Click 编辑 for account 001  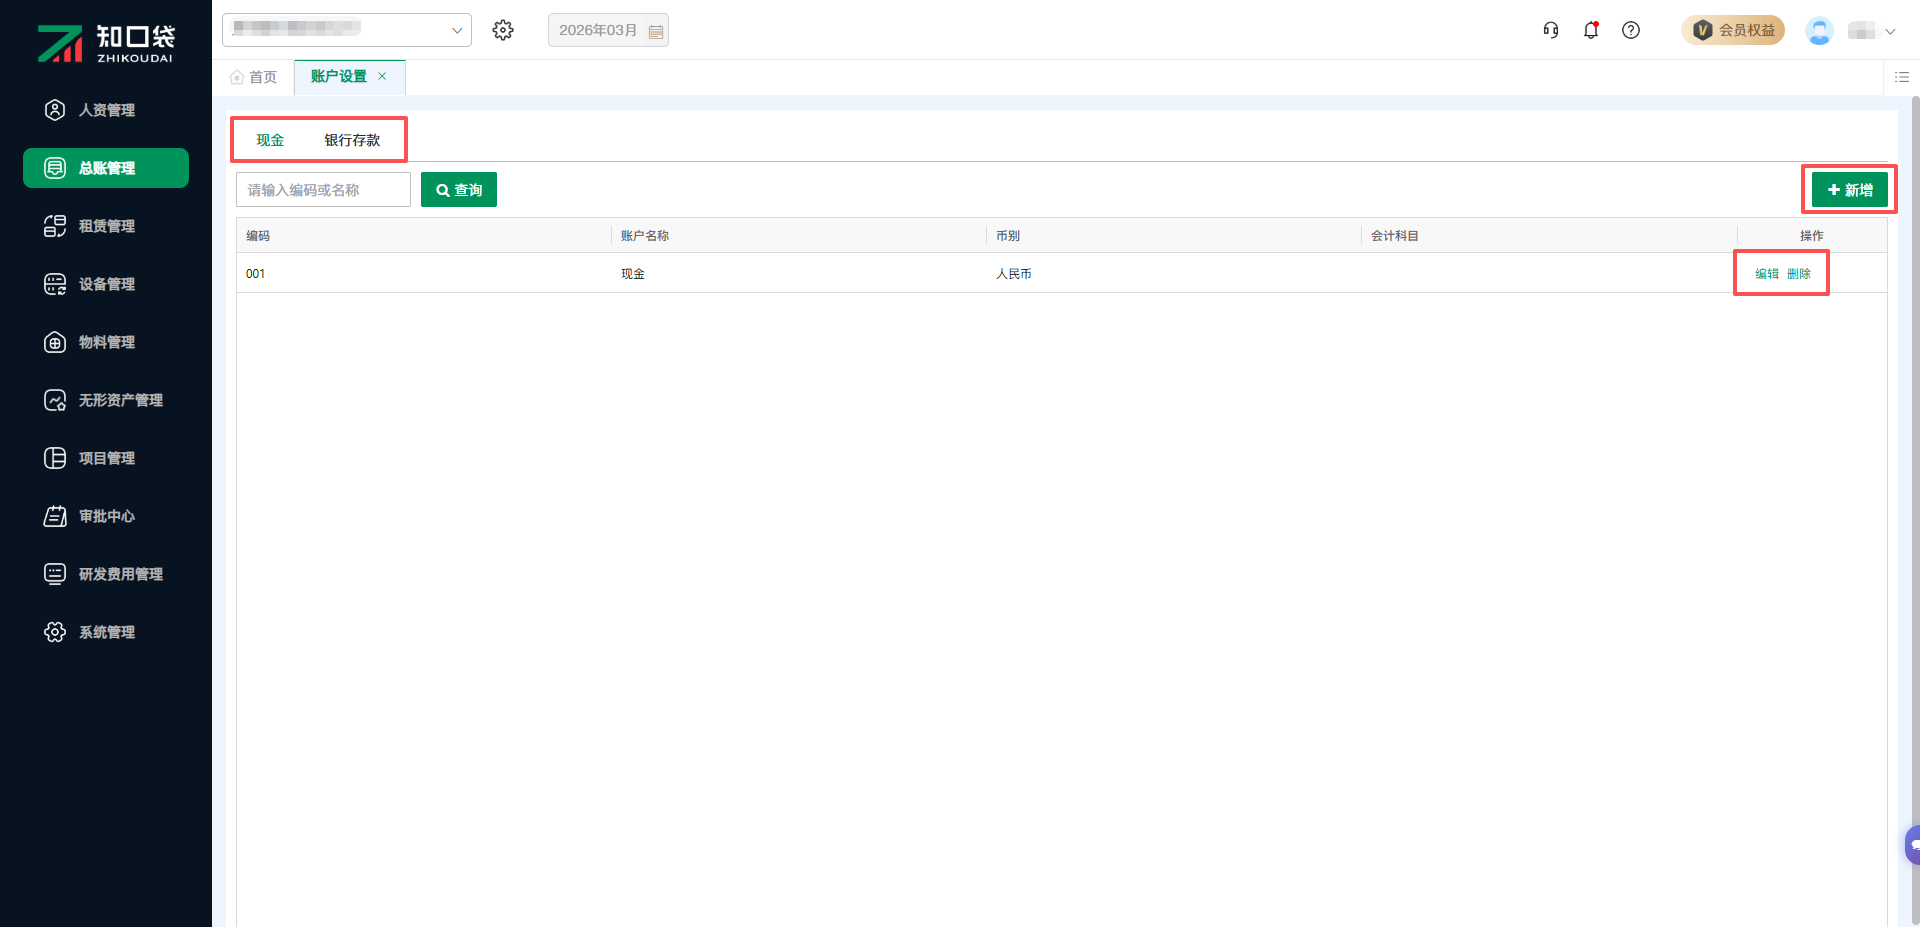tap(1767, 274)
